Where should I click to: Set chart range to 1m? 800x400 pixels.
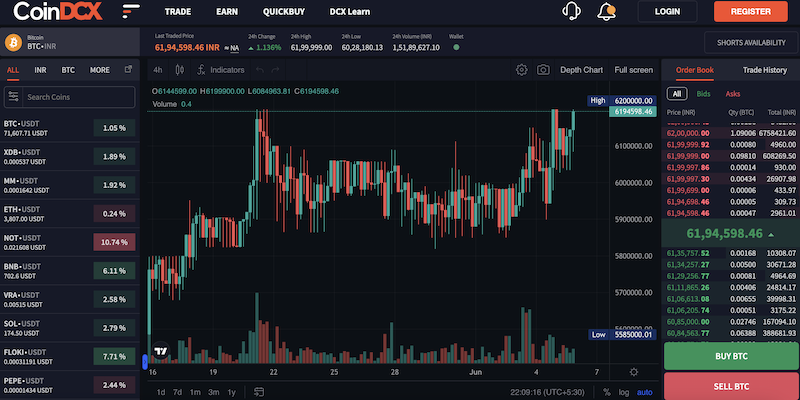tap(194, 392)
